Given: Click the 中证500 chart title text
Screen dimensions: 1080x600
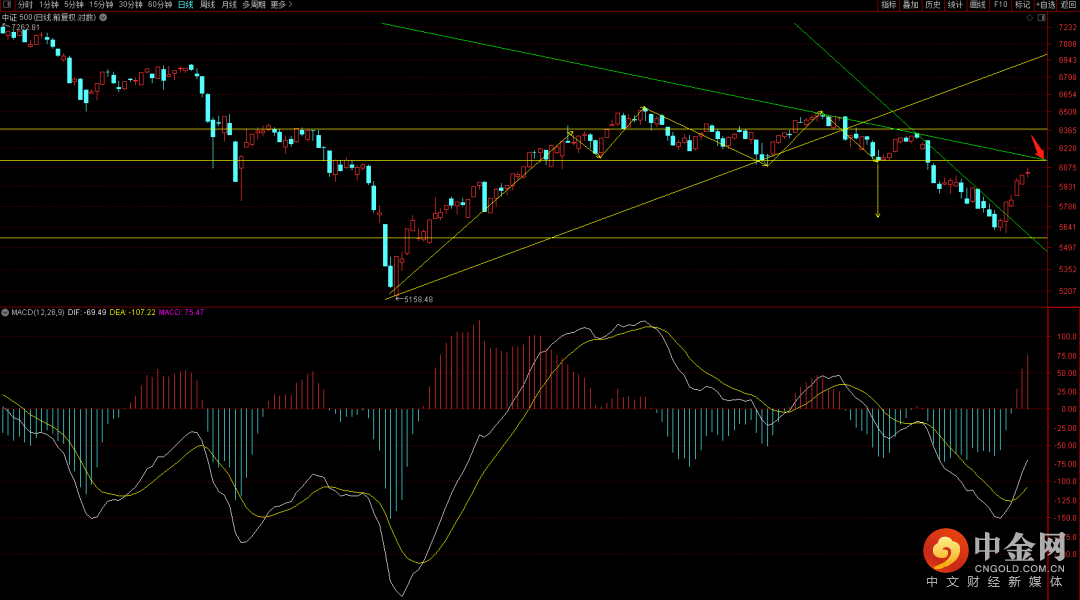Looking at the screenshot, I should (49, 17).
